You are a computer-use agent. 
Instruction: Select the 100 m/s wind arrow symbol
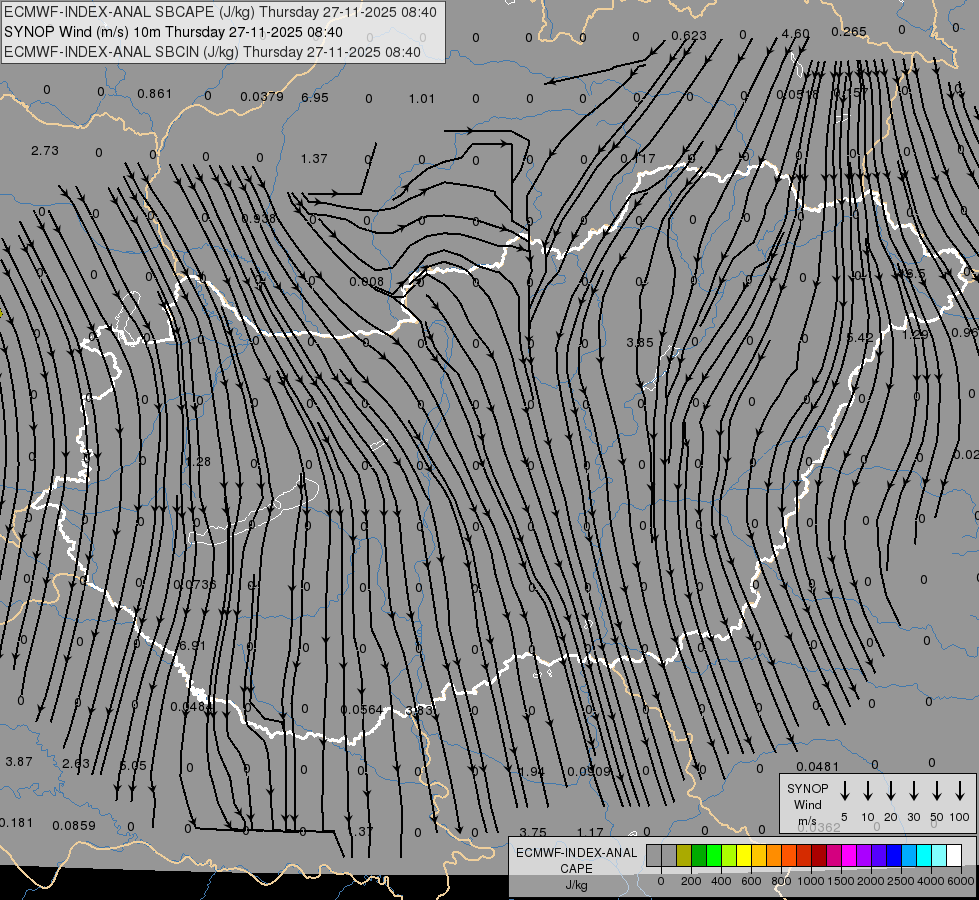click(961, 791)
